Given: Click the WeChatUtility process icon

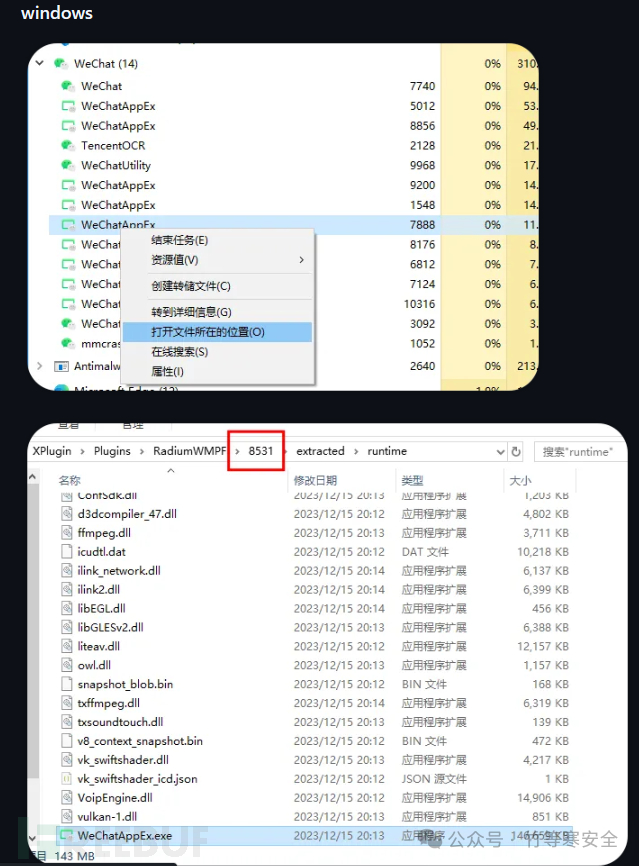Looking at the screenshot, I should tap(68, 165).
